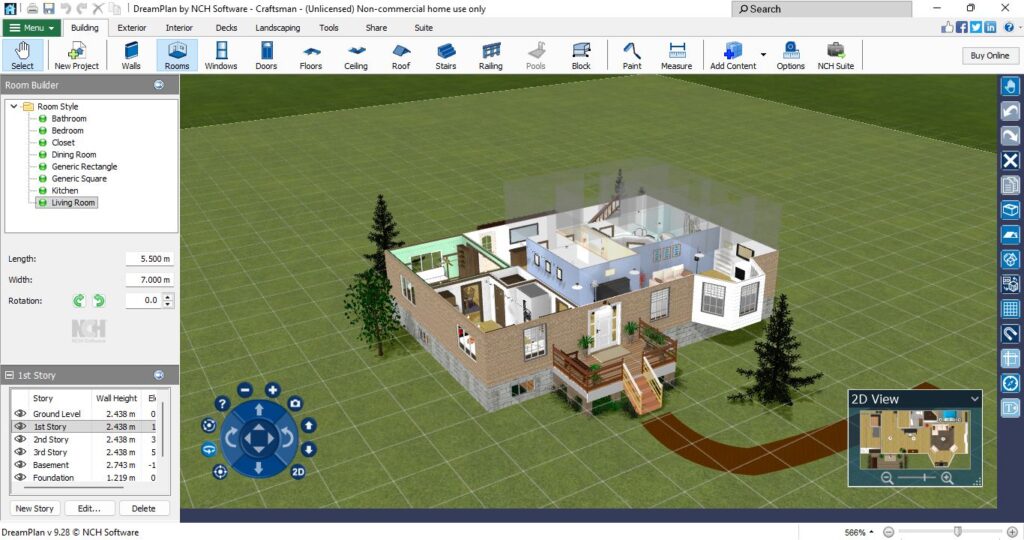The height and width of the screenshot is (540, 1024).
Task: Select Kitchen room style
Action: point(65,191)
